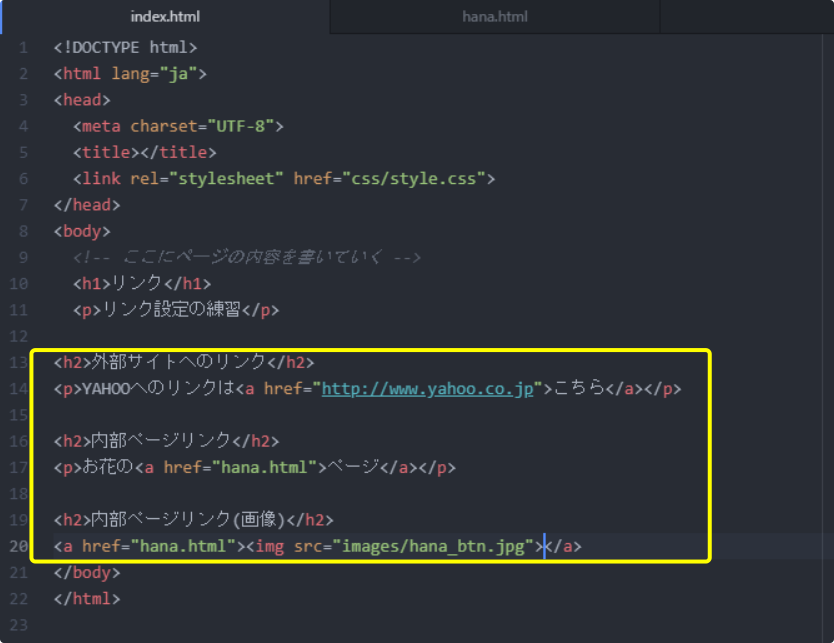Select line number 20 in gutter
Screen dimensions: 834x643
coord(19,546)
